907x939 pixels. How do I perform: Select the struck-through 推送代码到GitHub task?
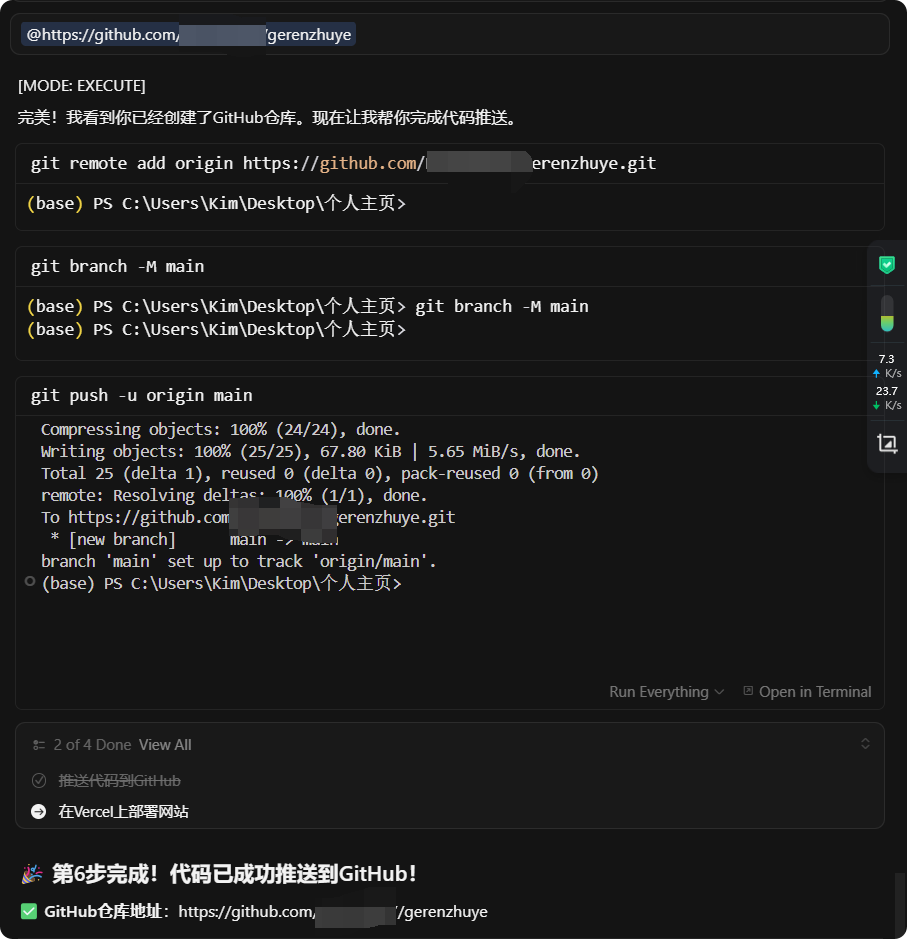(x=119, y=780)
